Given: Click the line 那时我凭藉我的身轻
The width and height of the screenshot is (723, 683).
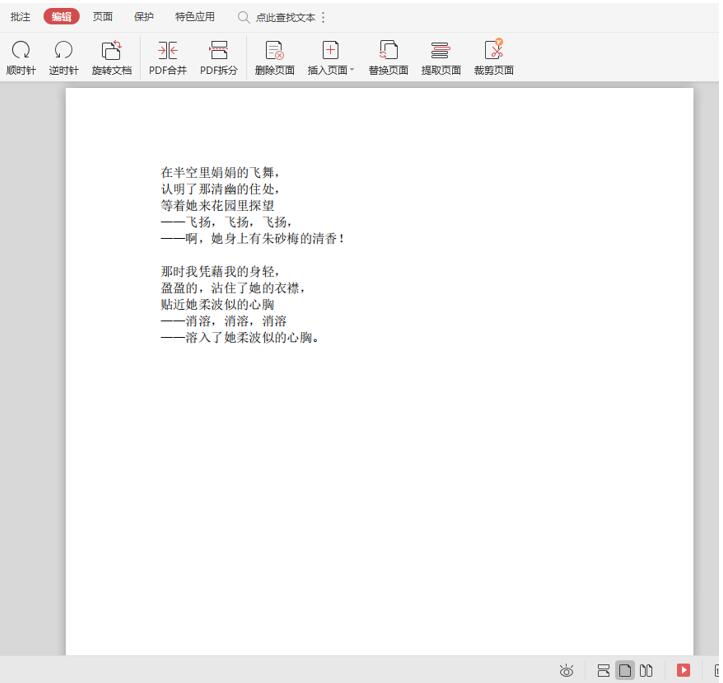Looking at the screenshot, I should tap(220, 271).
